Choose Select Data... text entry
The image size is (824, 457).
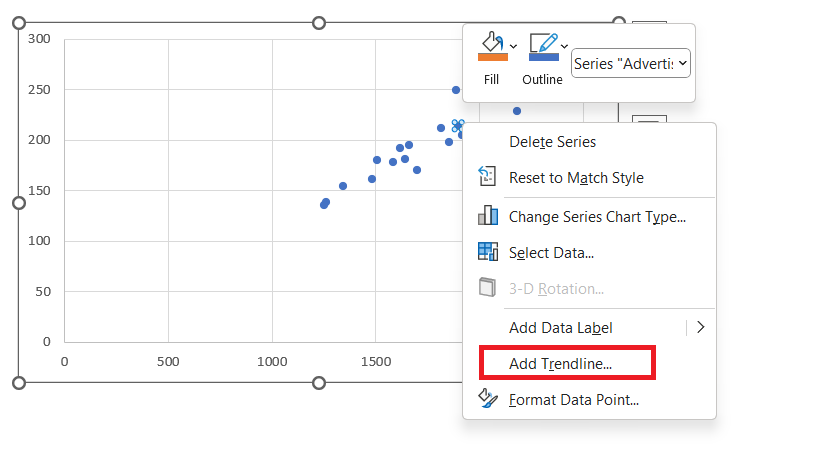(551, 253)
